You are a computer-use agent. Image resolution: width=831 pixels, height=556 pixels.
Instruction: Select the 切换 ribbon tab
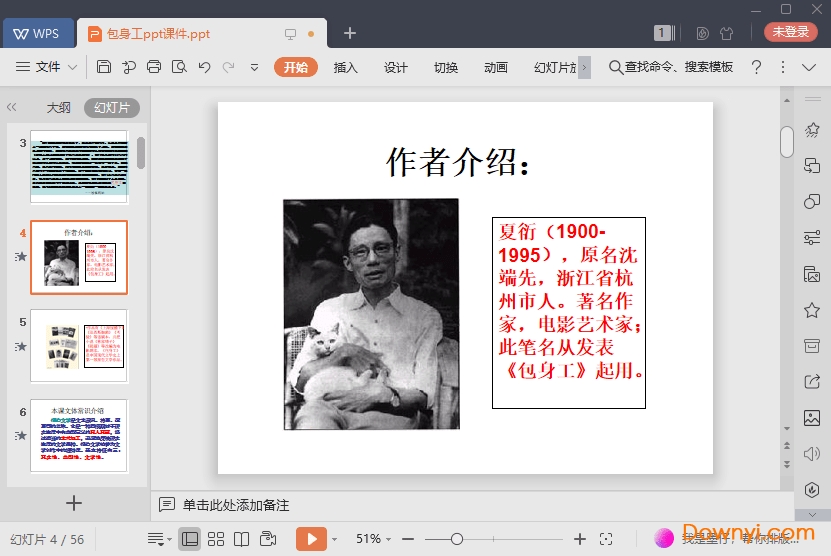click(446, 67)
